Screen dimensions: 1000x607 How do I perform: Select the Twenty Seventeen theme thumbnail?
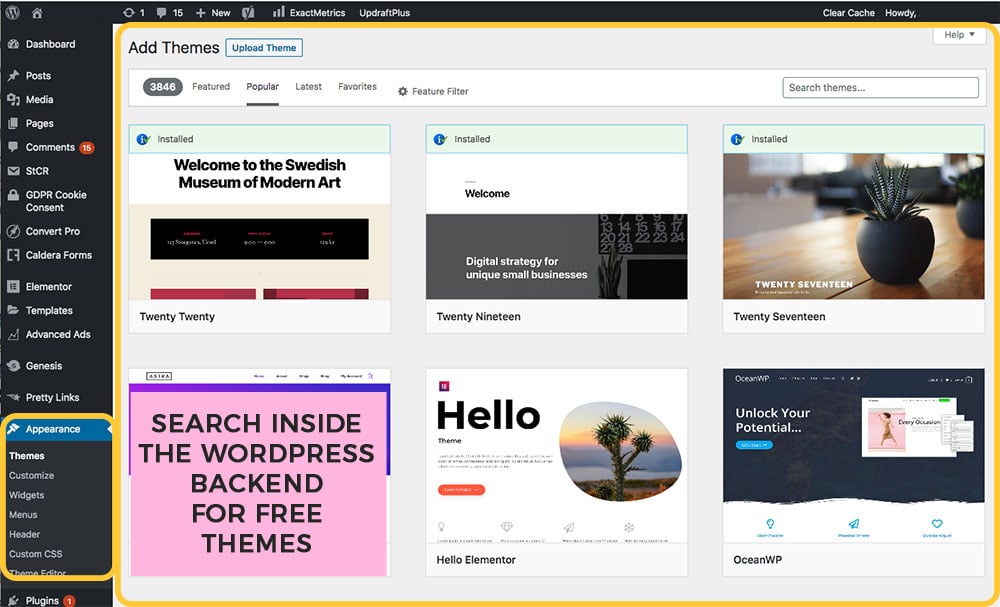853,226
